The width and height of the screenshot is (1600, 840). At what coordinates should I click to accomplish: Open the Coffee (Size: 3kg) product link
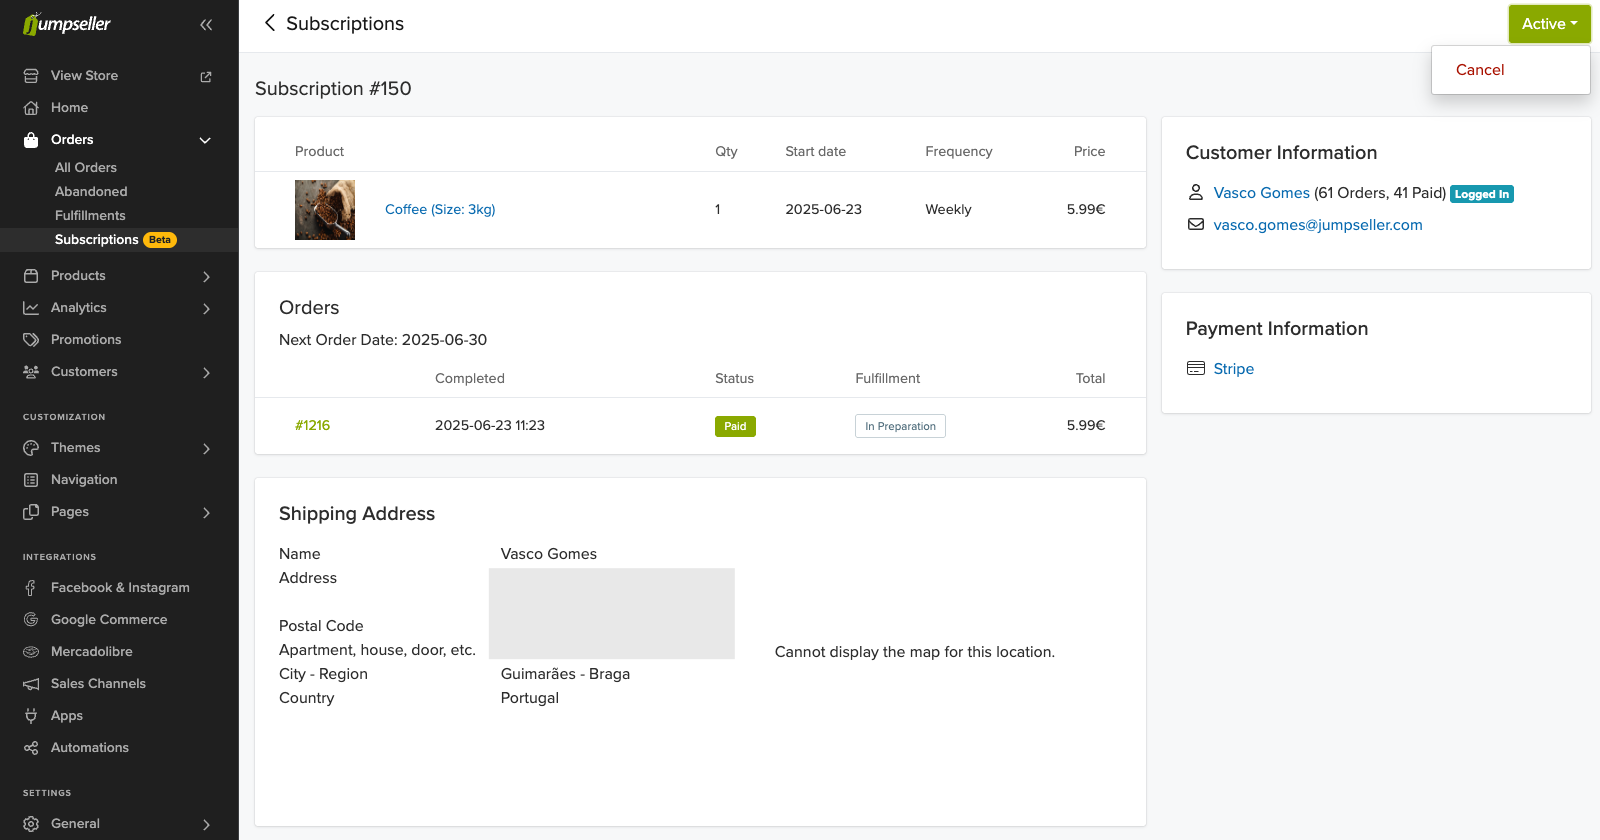click(440, 209)
